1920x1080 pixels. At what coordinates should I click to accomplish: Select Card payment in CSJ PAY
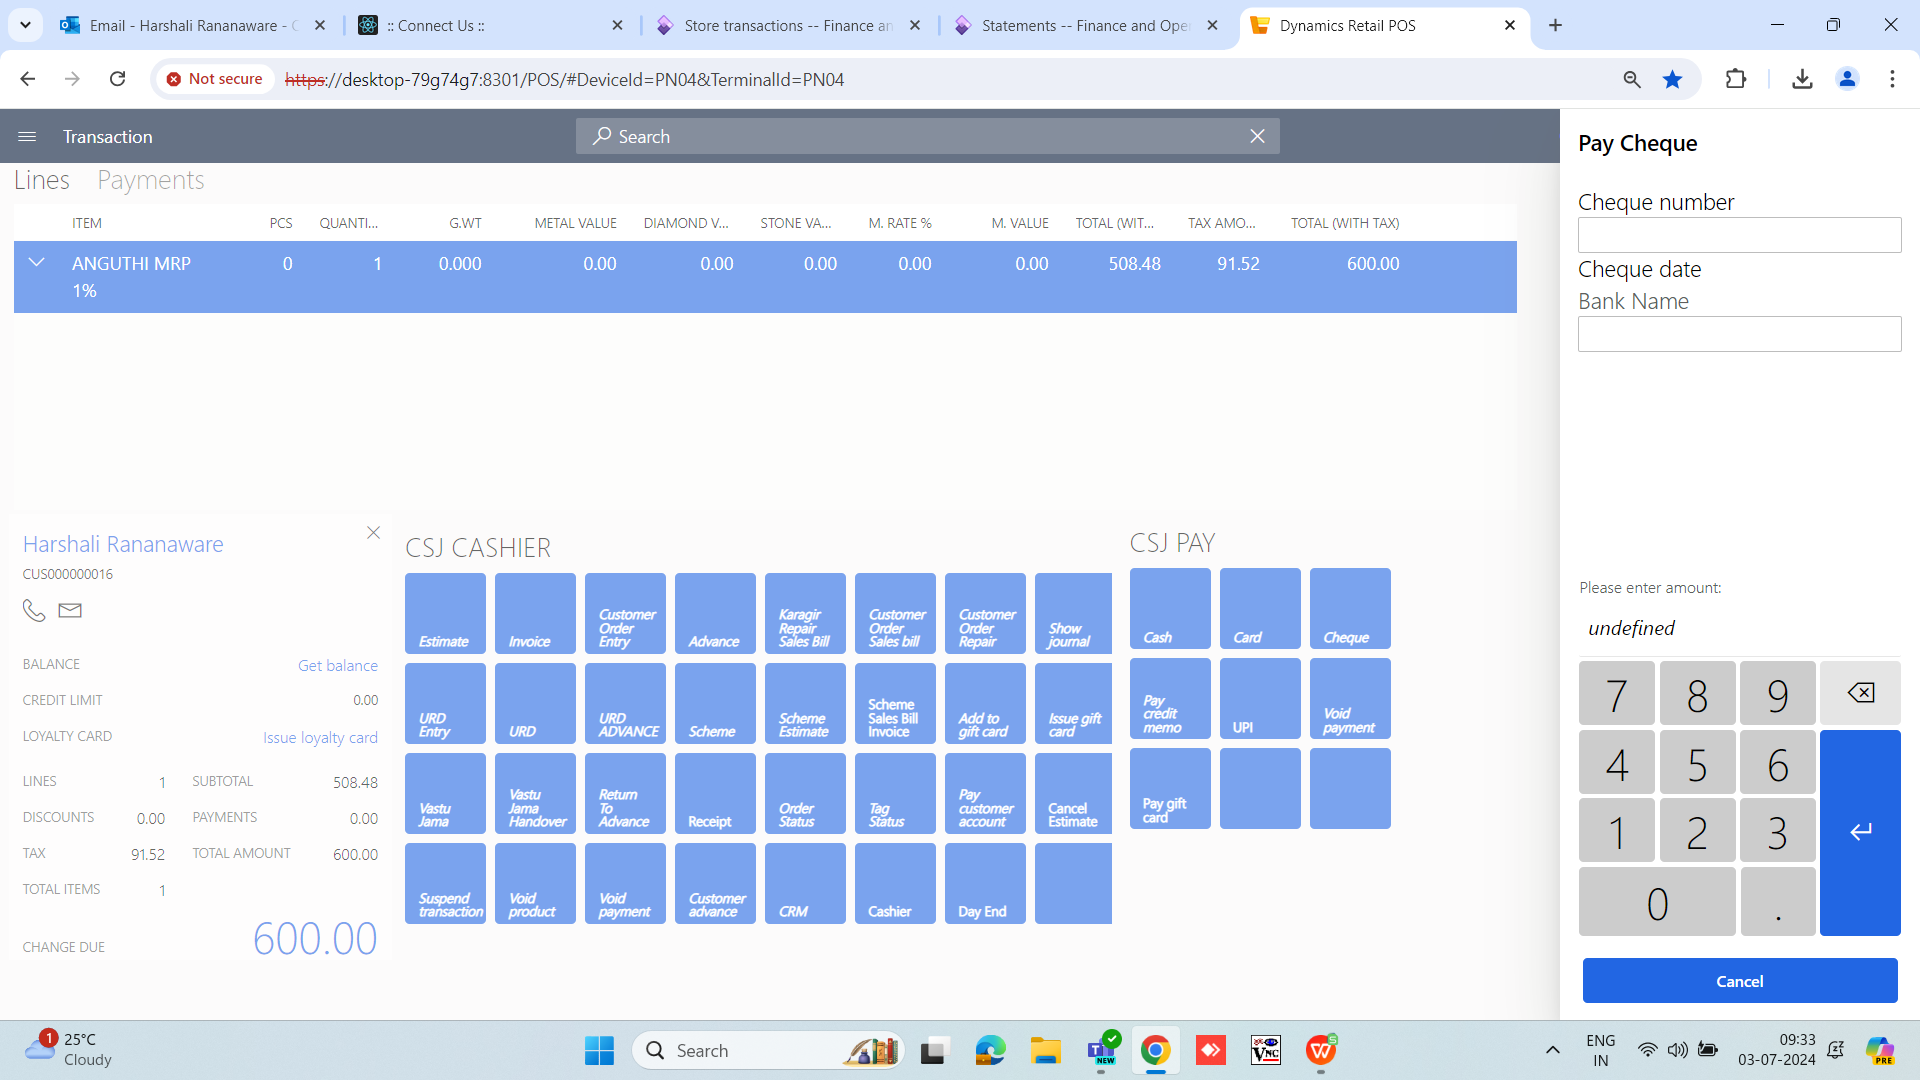[x=1260, y=608]
